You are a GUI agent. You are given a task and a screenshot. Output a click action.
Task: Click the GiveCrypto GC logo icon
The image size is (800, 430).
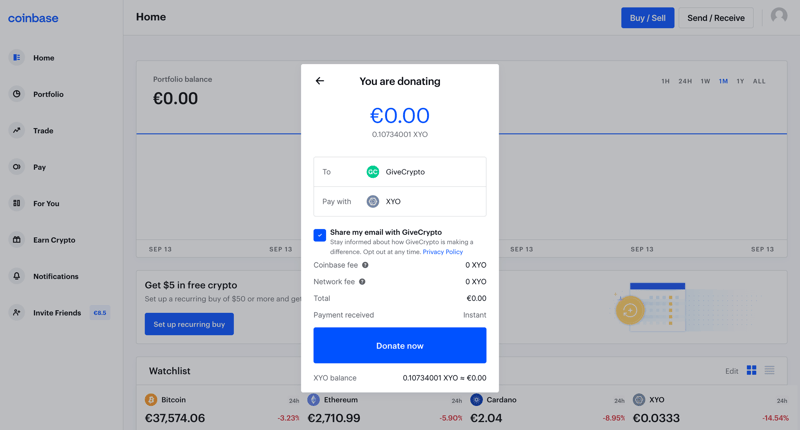pyautogui.click(x=373, y=172)
